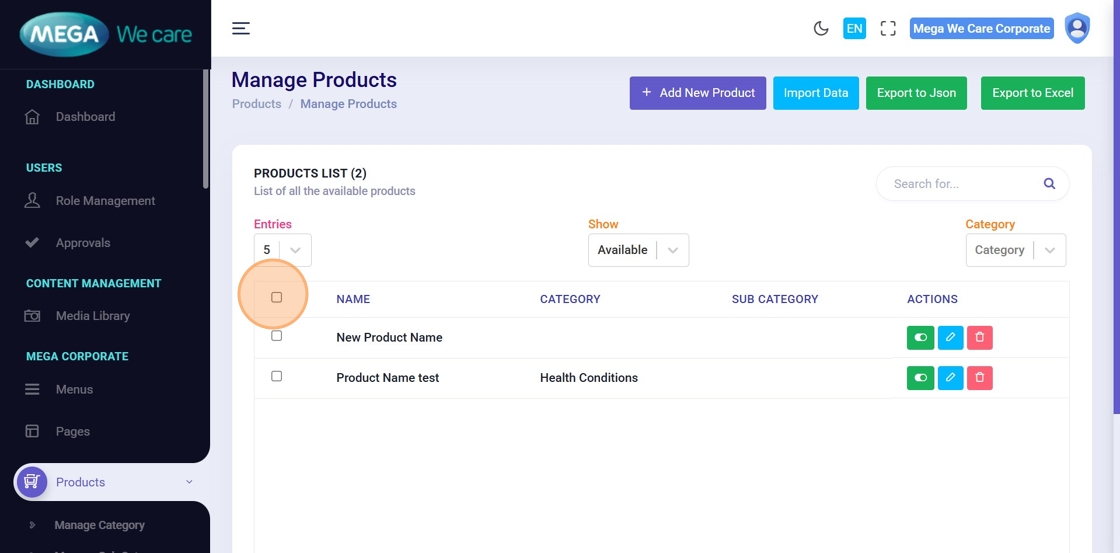The image size is (1120, 553).
Task: Edit Product Name test with the pencil icon
Action: pyautogui.click(x=950, y=378)
